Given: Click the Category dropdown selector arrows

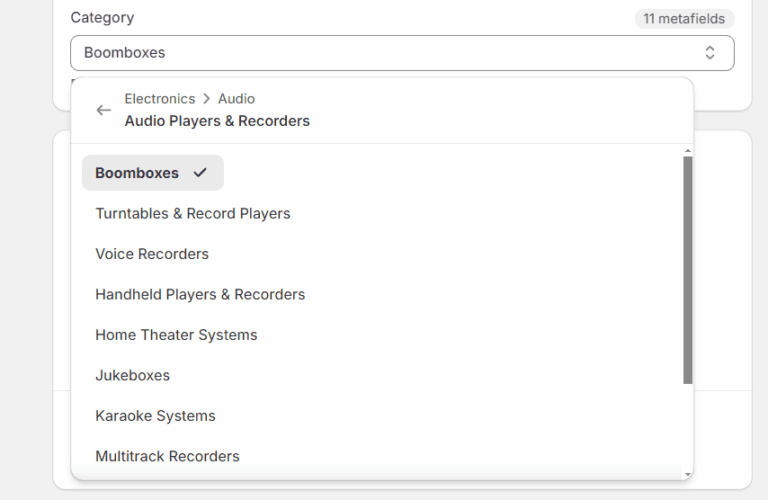Looking at the screenshot, I should click(x=710, y=53).
